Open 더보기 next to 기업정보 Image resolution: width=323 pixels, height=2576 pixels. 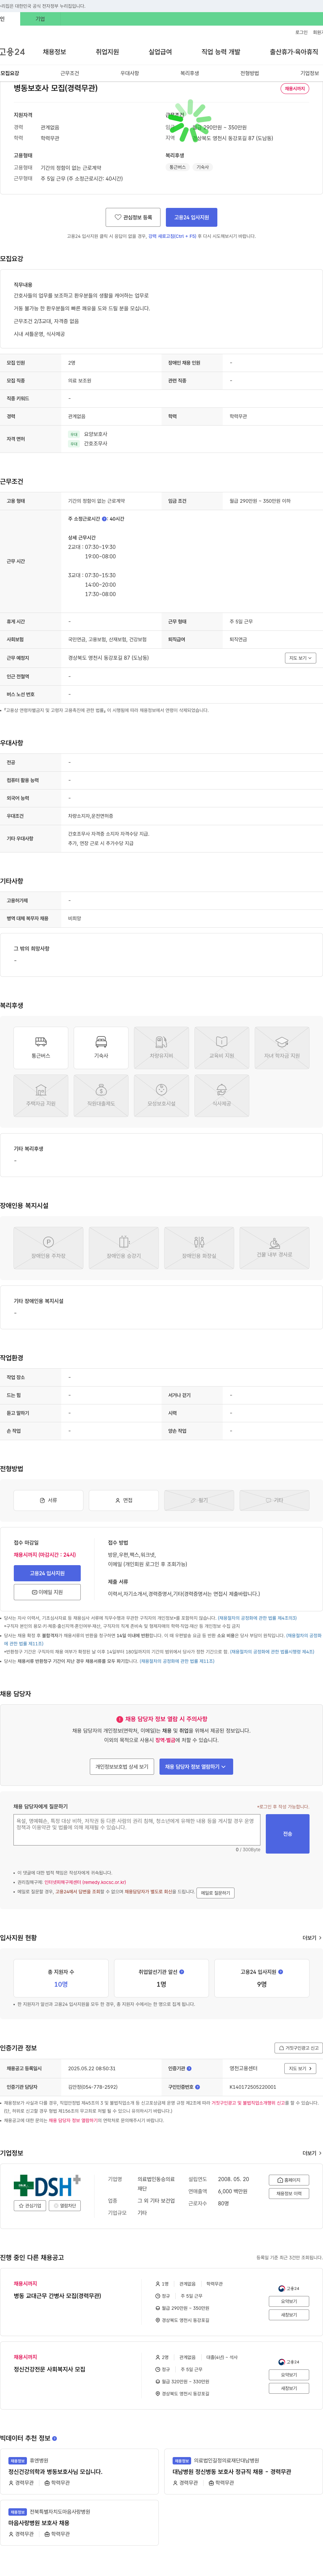point(312,2153)
